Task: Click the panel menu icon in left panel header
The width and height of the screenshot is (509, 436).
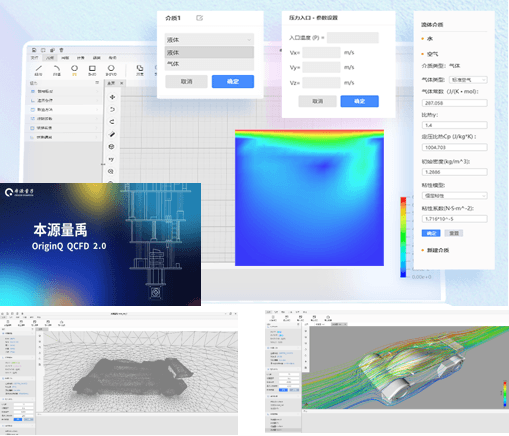Action: [97, 82]
